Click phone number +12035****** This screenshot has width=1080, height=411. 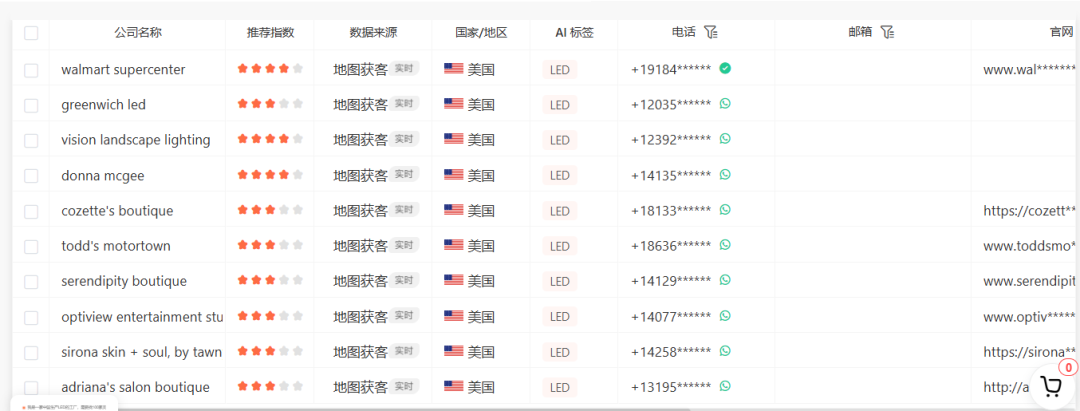click(671, 105)
